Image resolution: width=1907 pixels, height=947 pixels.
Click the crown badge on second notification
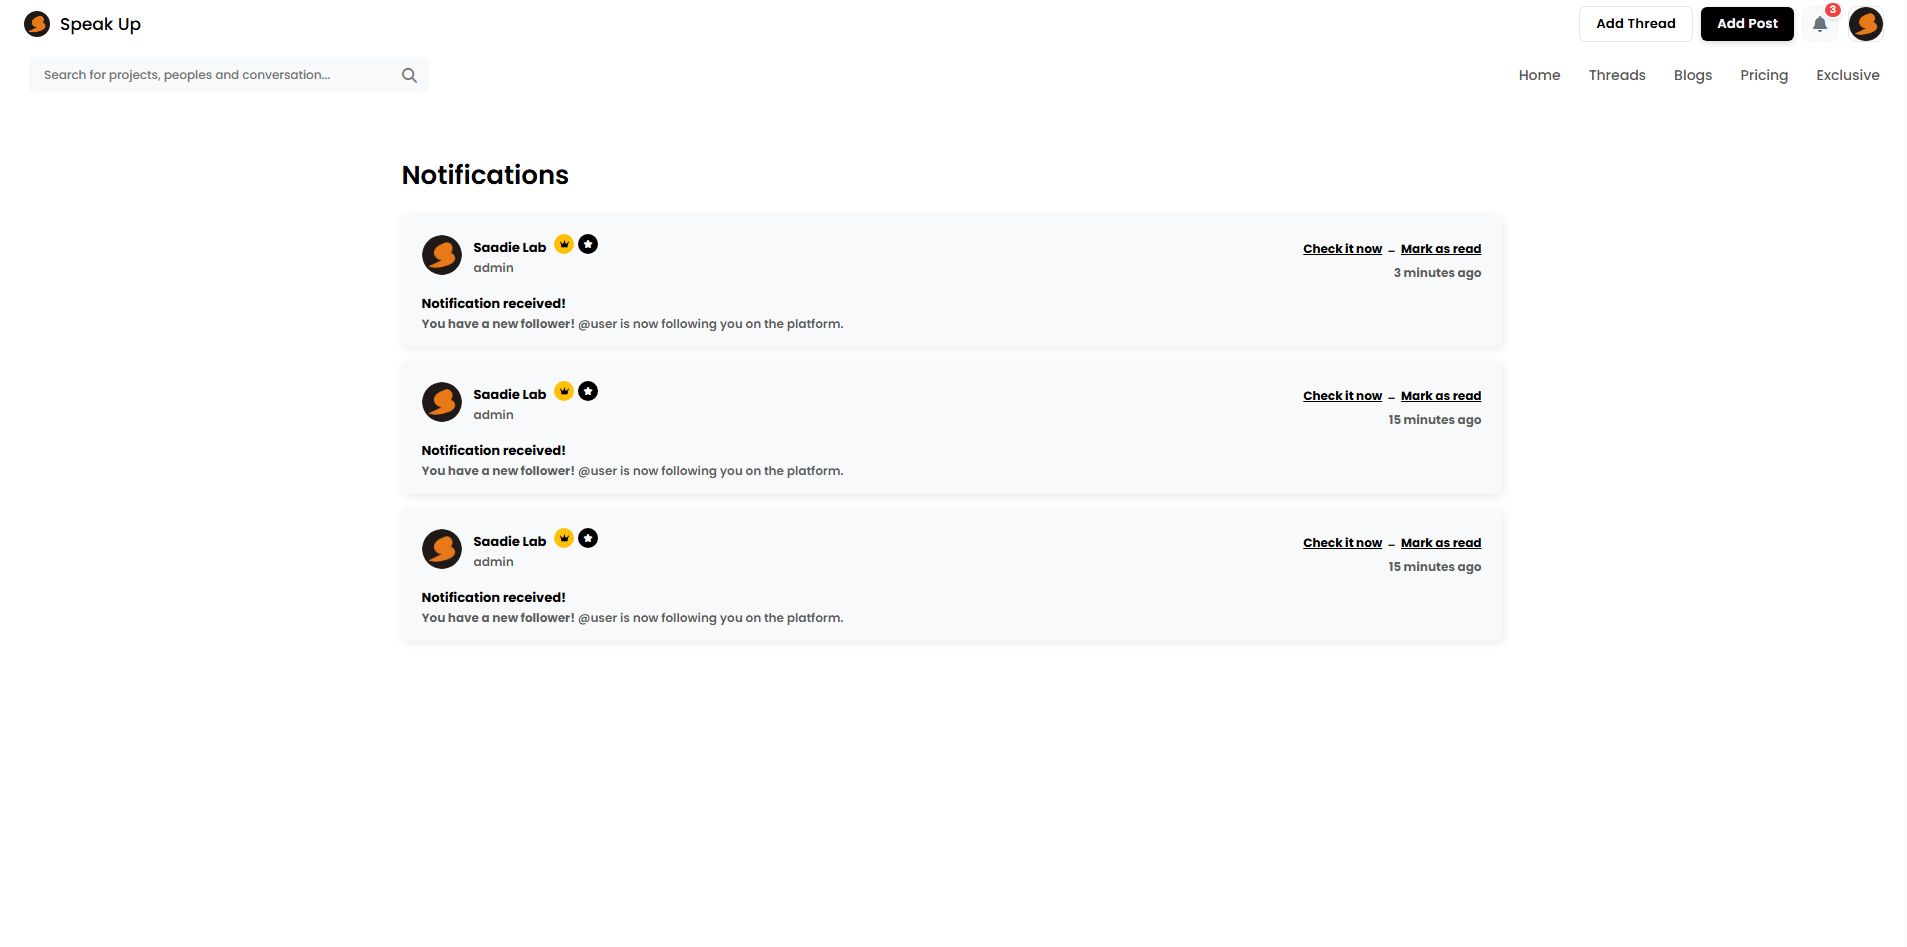[564, 391]
